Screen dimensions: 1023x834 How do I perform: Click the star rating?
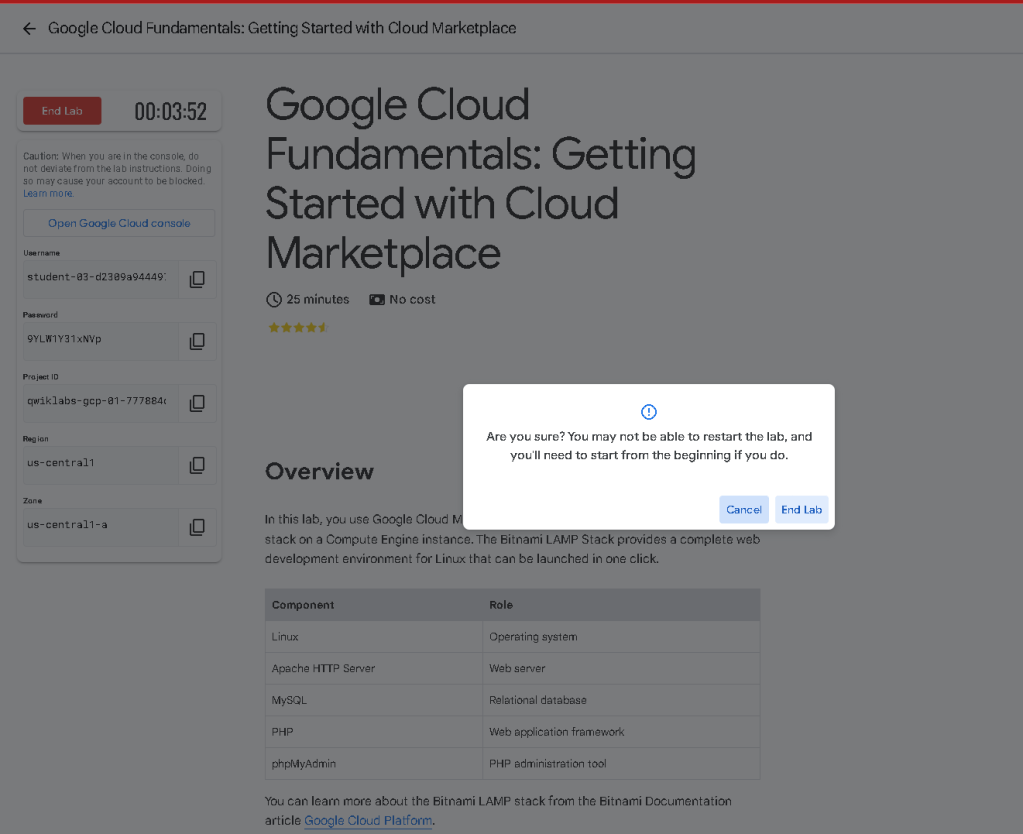click(298, 328)
